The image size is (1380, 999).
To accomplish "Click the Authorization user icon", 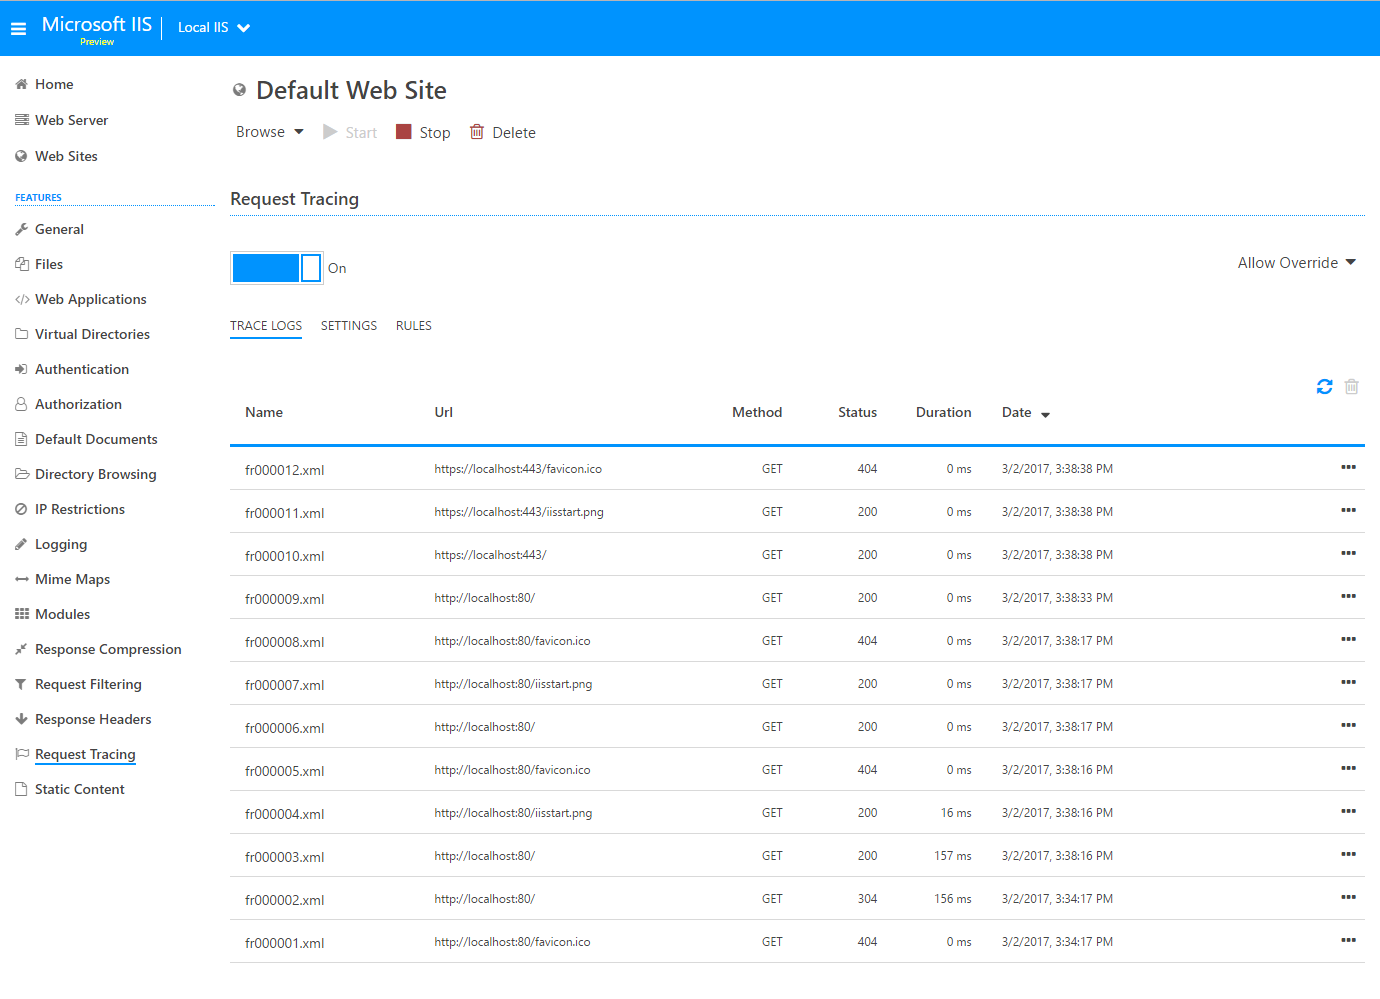I will 21,404.
